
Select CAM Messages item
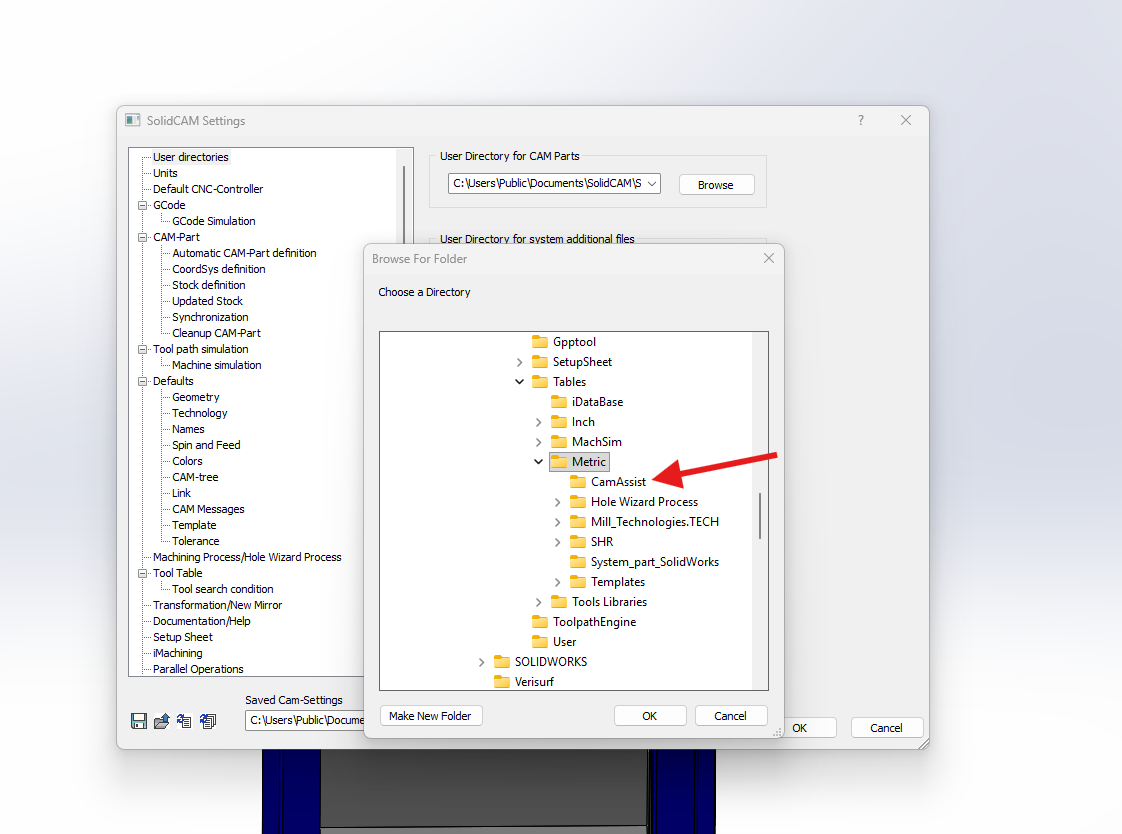(208, 509)
